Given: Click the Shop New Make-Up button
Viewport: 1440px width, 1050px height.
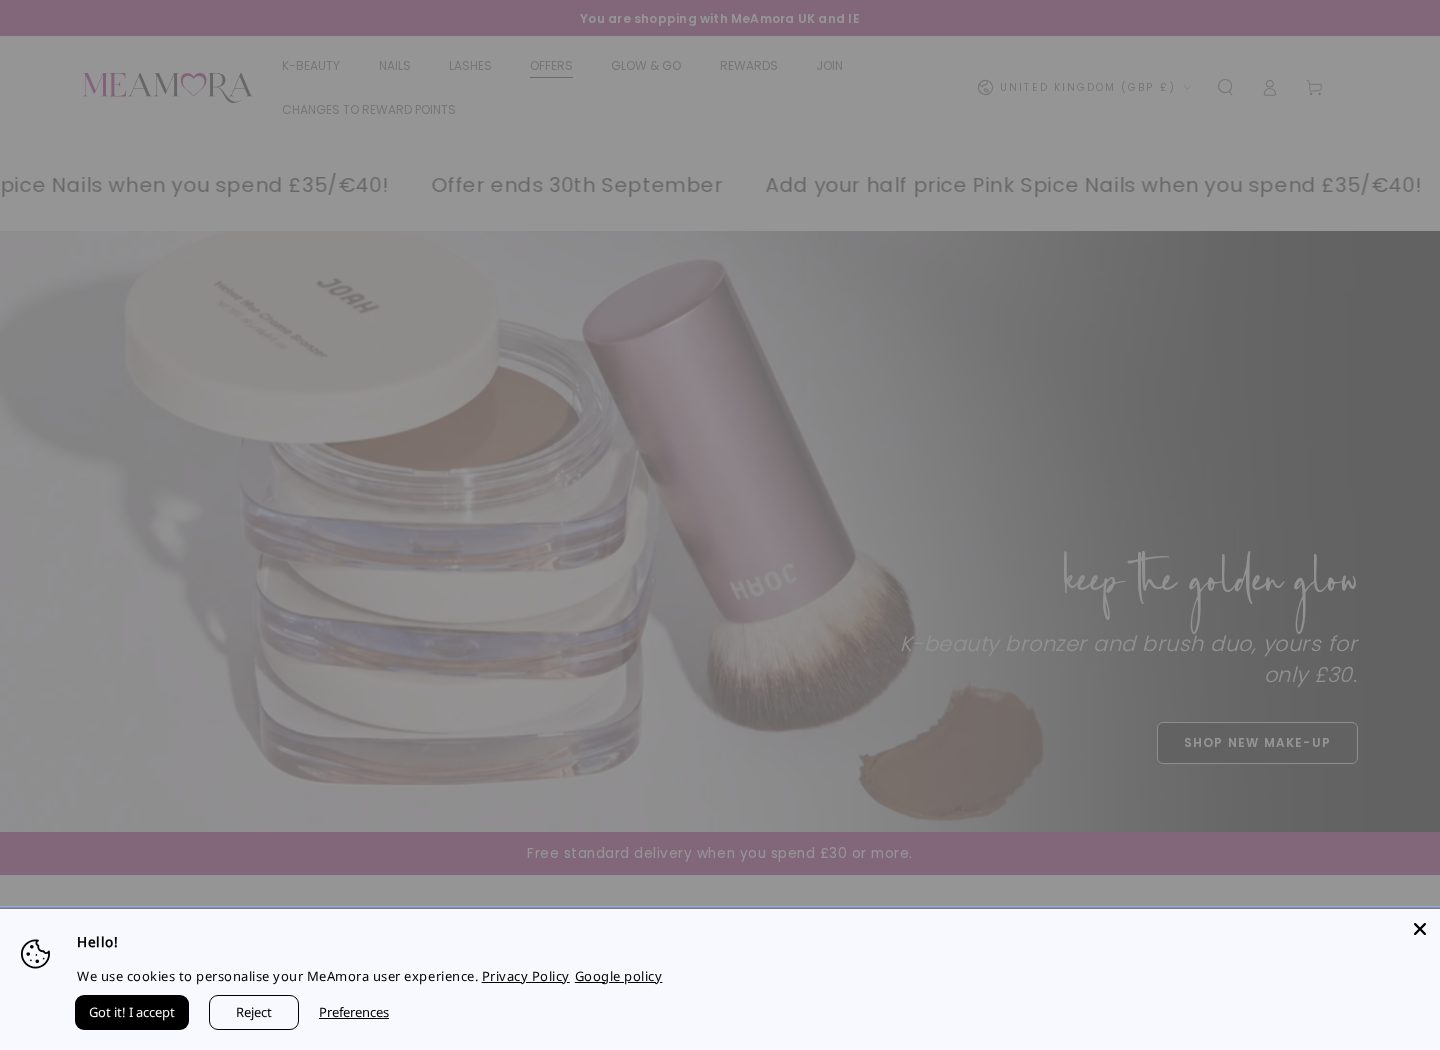Looking at the screenshot, I should click(1257, 743).
